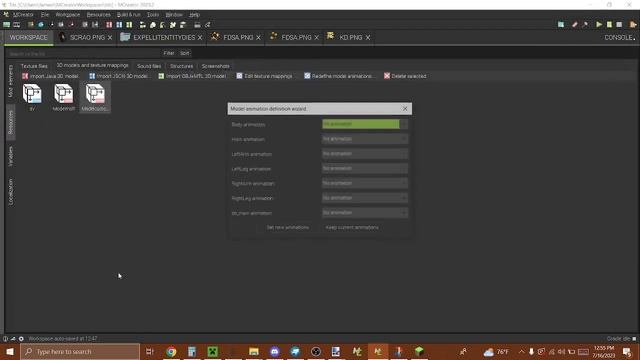Click the first toolbar icon under MCreator menu

coord(7,25)
